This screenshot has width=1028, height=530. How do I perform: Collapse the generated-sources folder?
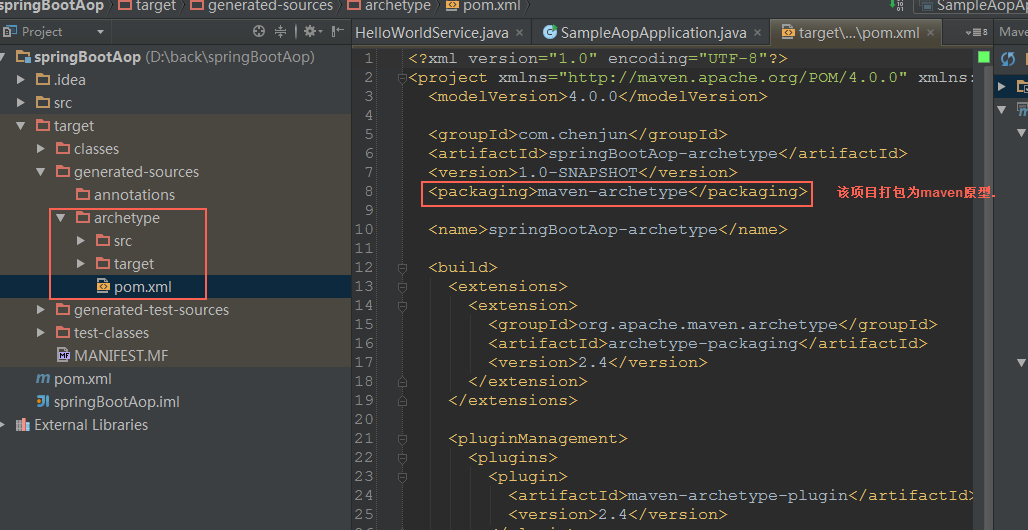(41, 172)
